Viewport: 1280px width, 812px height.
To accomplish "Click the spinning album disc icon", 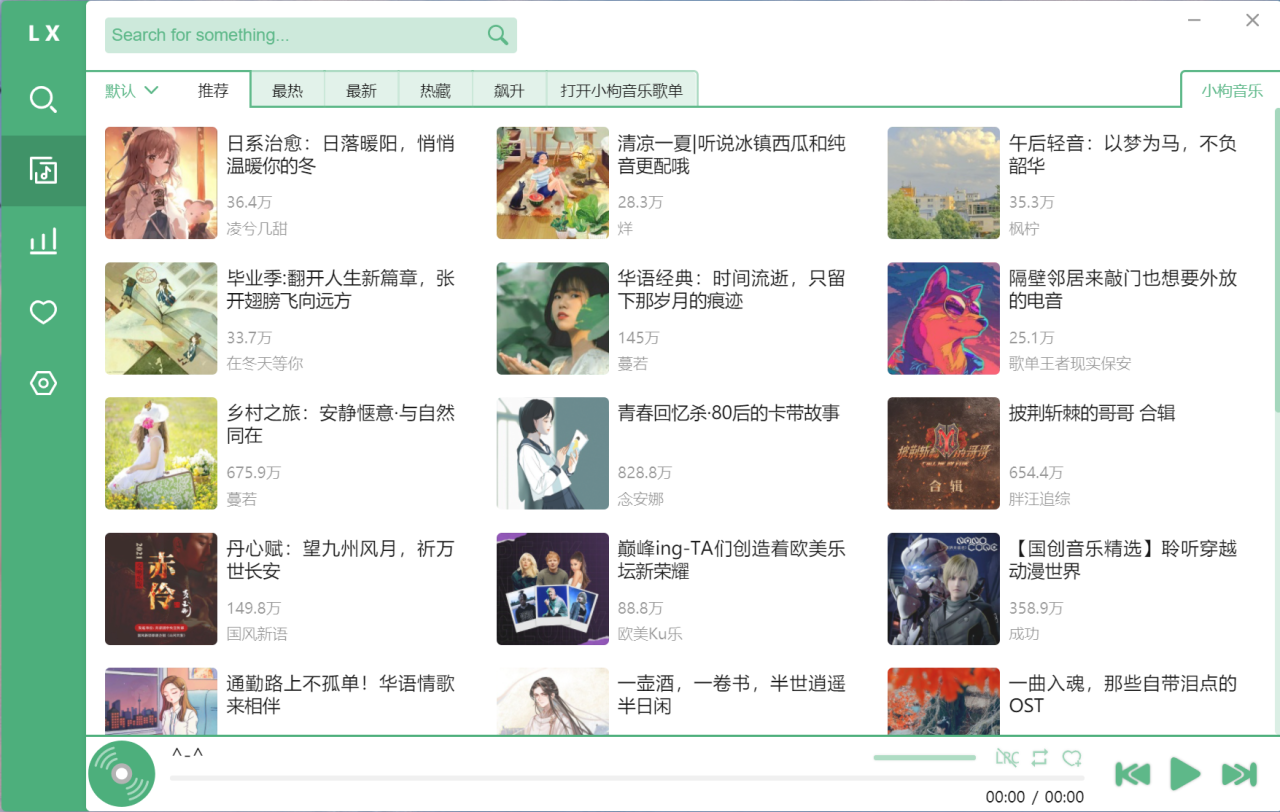I will [121, 773].
